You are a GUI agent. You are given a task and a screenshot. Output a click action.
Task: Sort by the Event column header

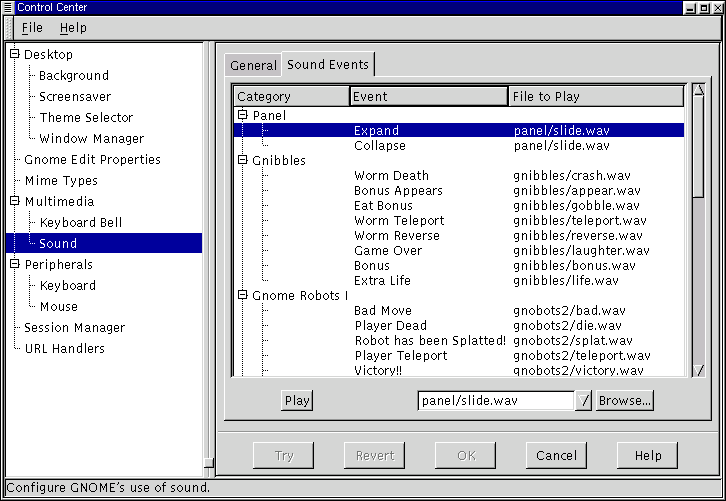coord(429,97)
